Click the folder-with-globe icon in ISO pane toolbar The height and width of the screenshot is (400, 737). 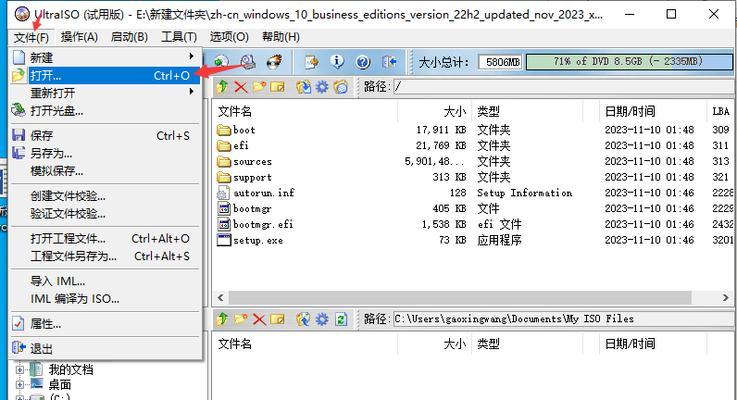(x=341, y=86)
